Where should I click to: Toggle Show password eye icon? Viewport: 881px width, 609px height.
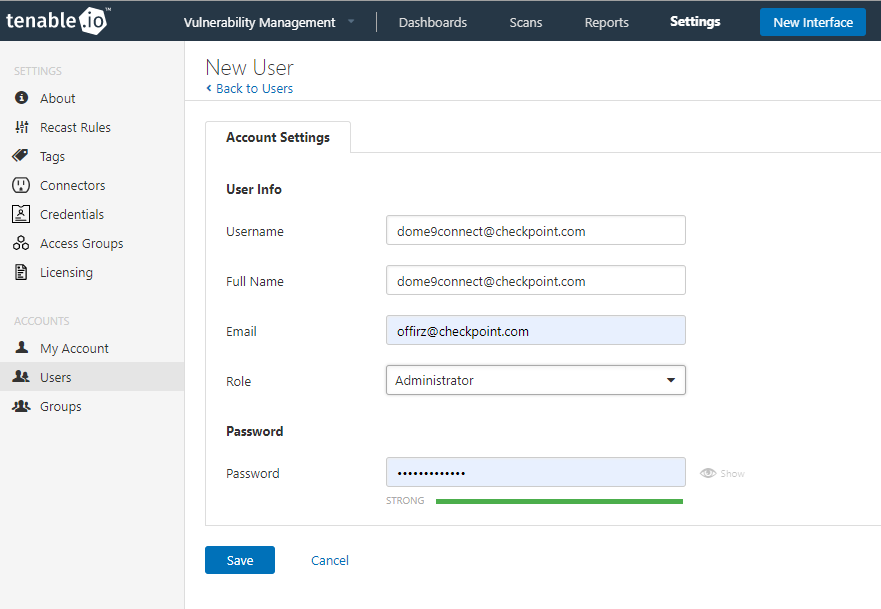tap(708, 473)
